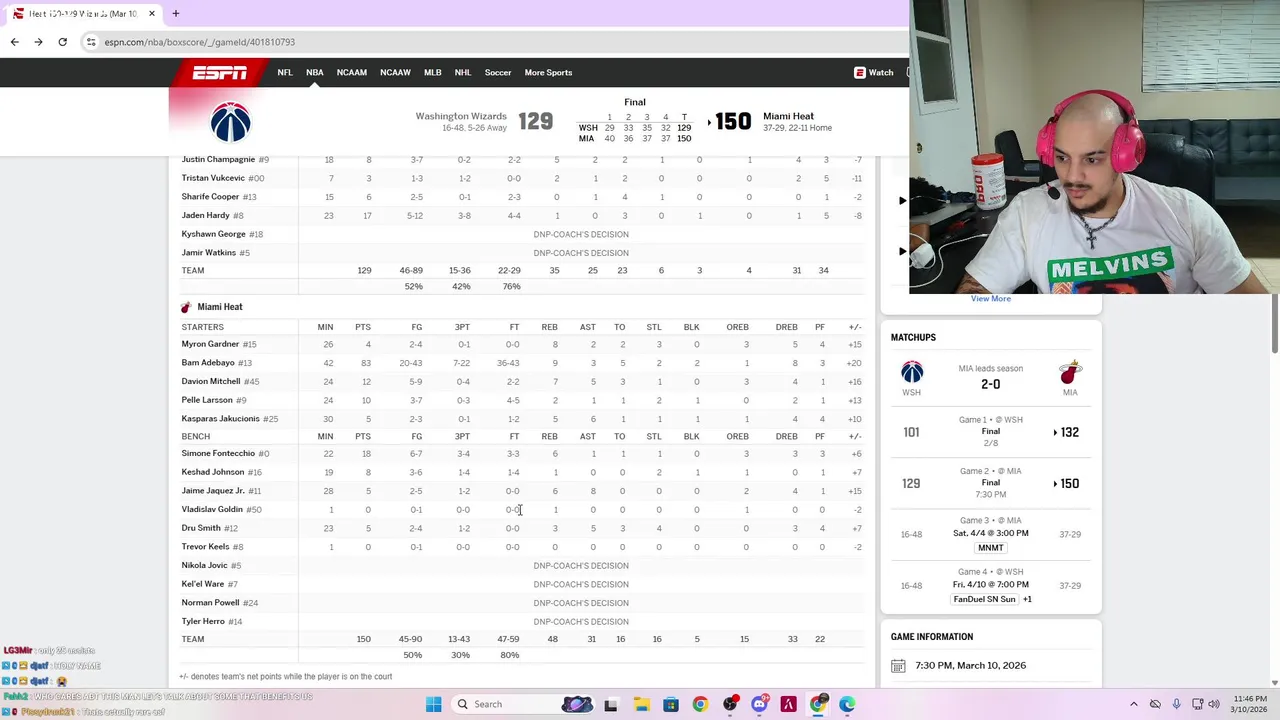Open the Game 1 @ WSH matchup

pos(991,432)
